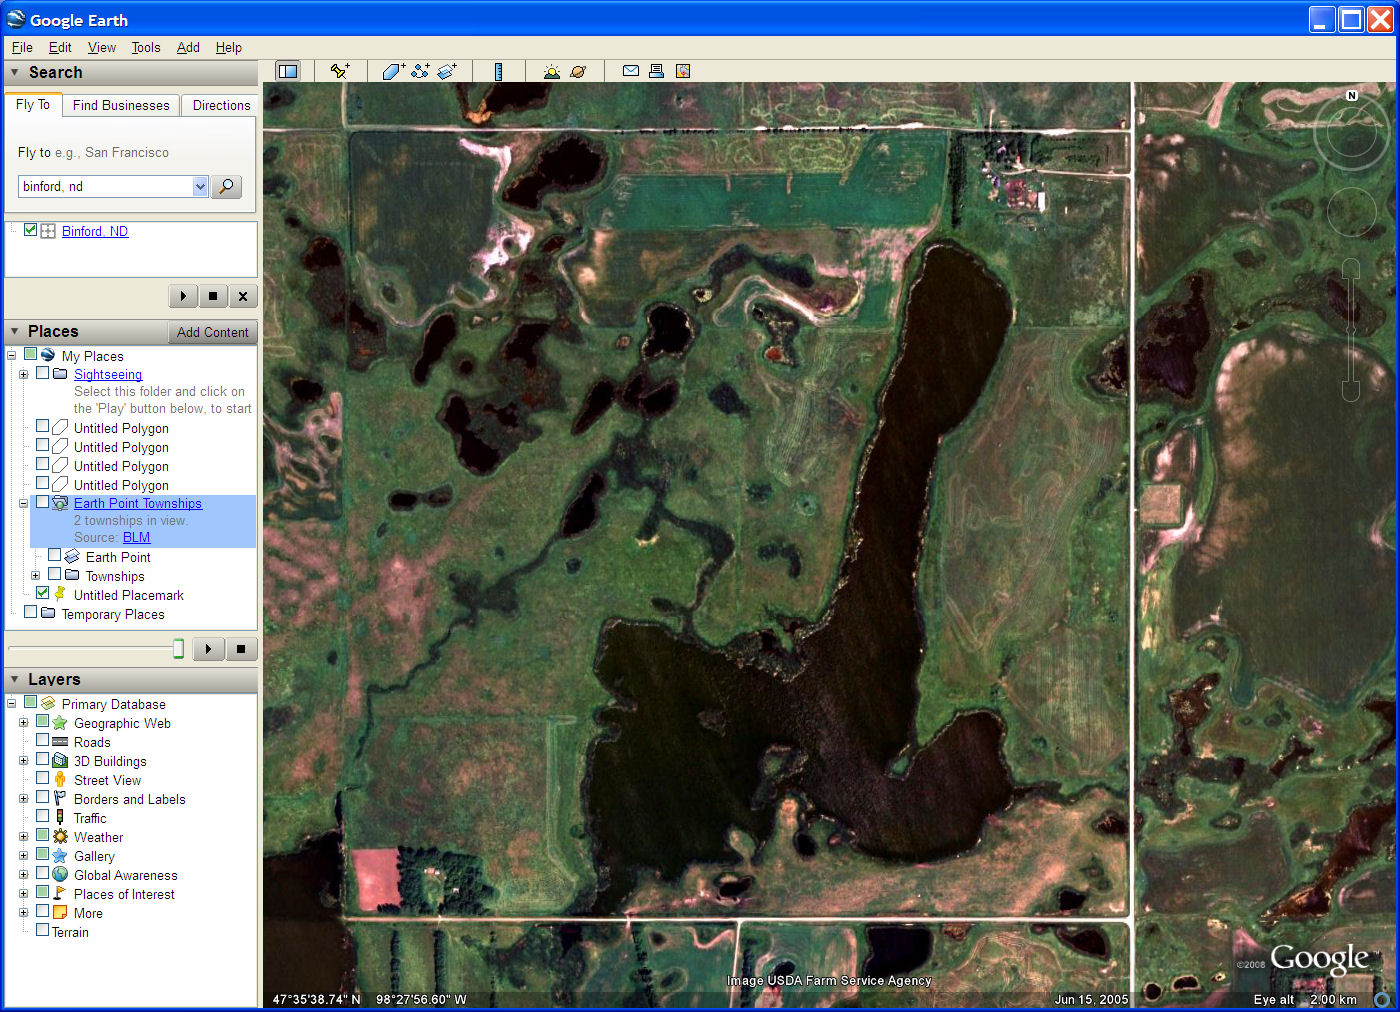This screenshot has width=1400, height=1012.
Task: Play the tour in Places panel
Action: click(x=208, y=649)
